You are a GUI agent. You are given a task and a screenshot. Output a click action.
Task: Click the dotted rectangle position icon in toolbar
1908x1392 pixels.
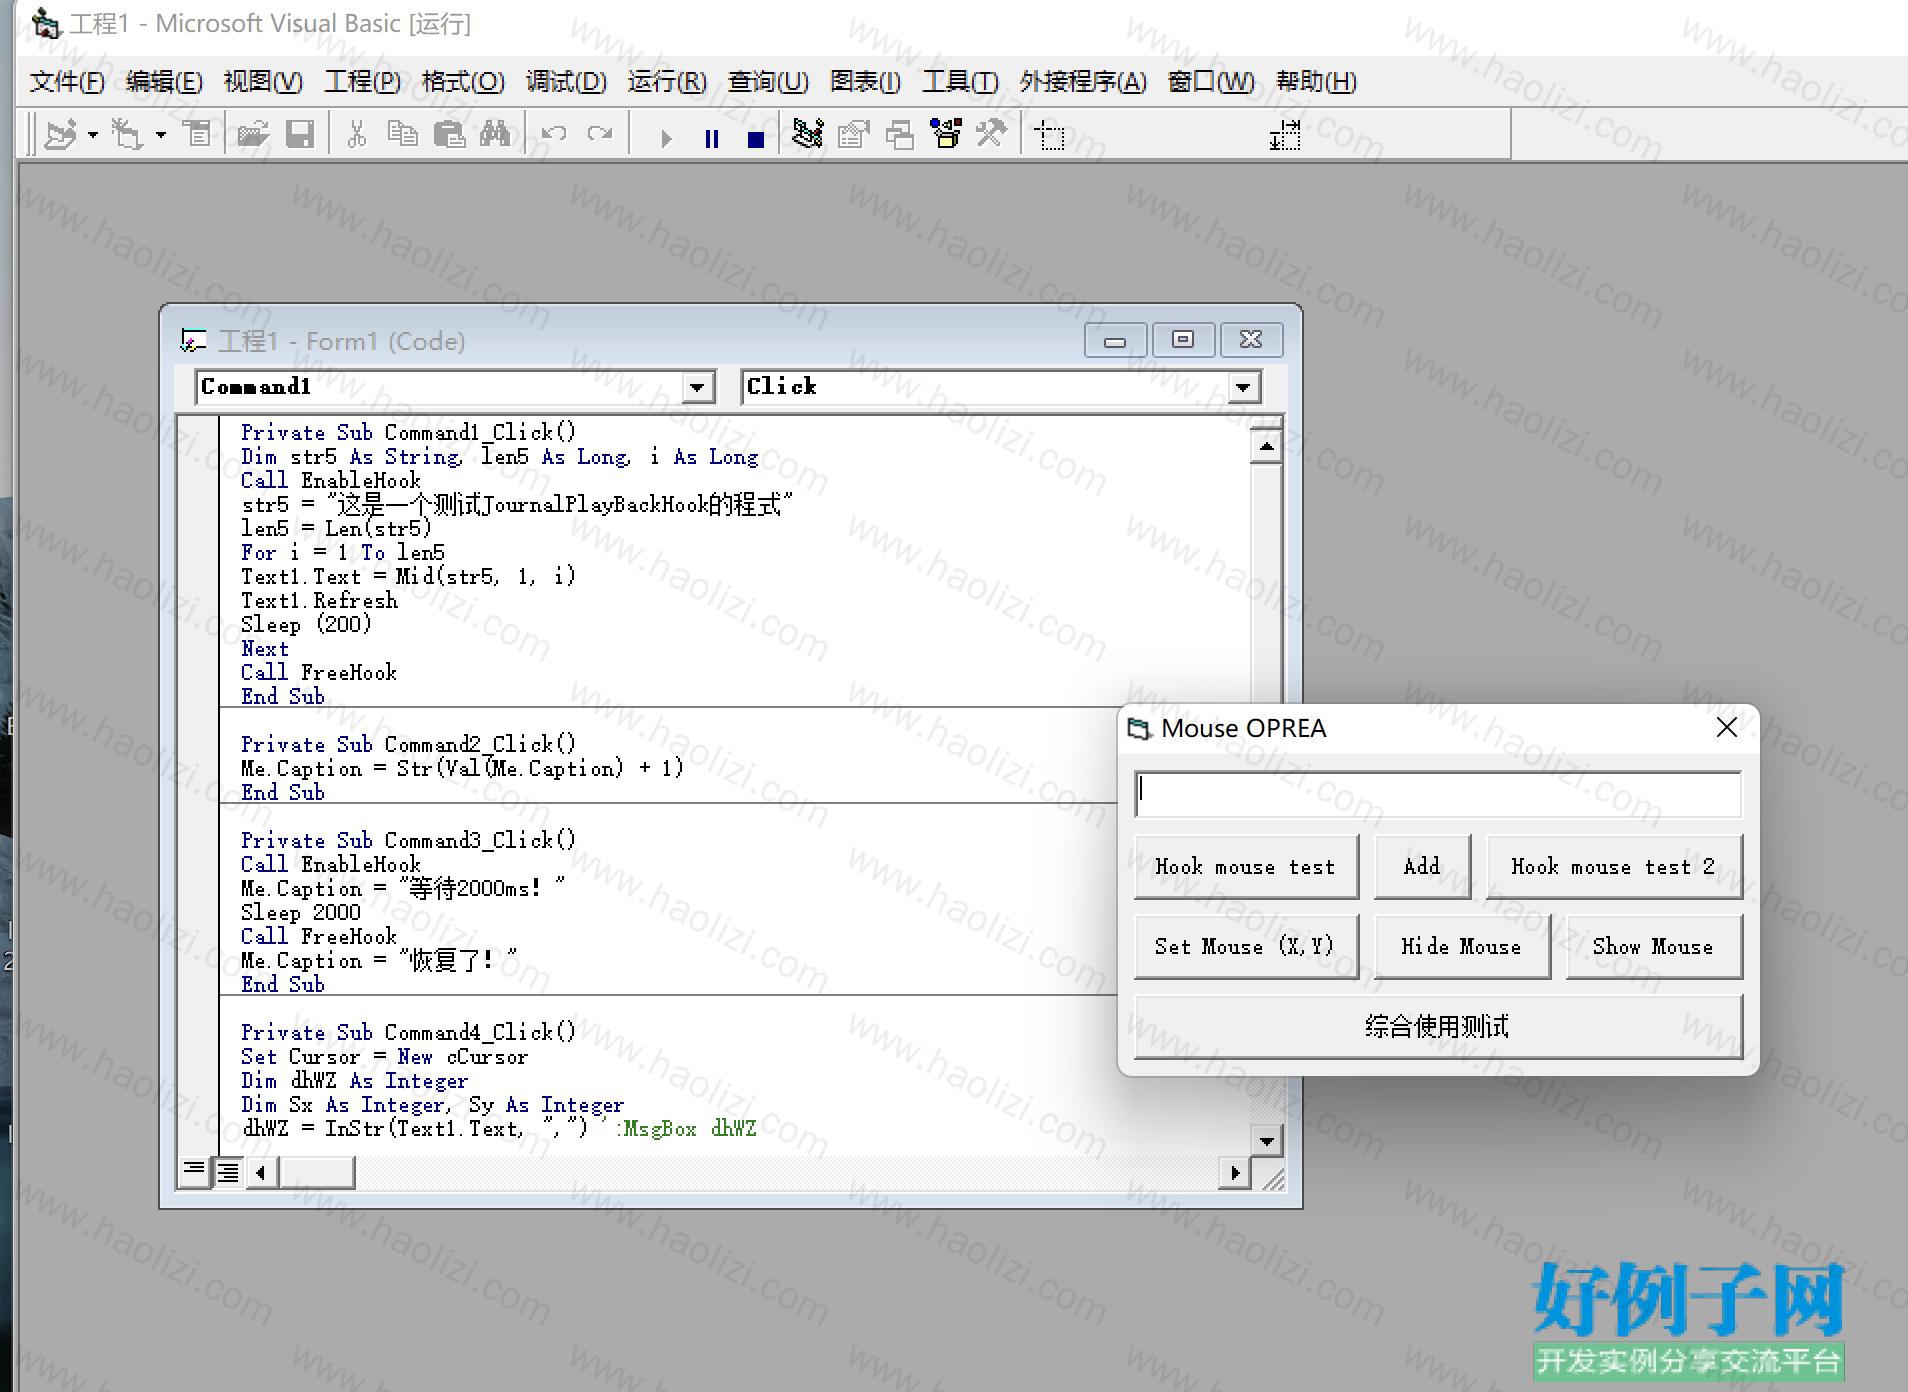(1050, 135)
